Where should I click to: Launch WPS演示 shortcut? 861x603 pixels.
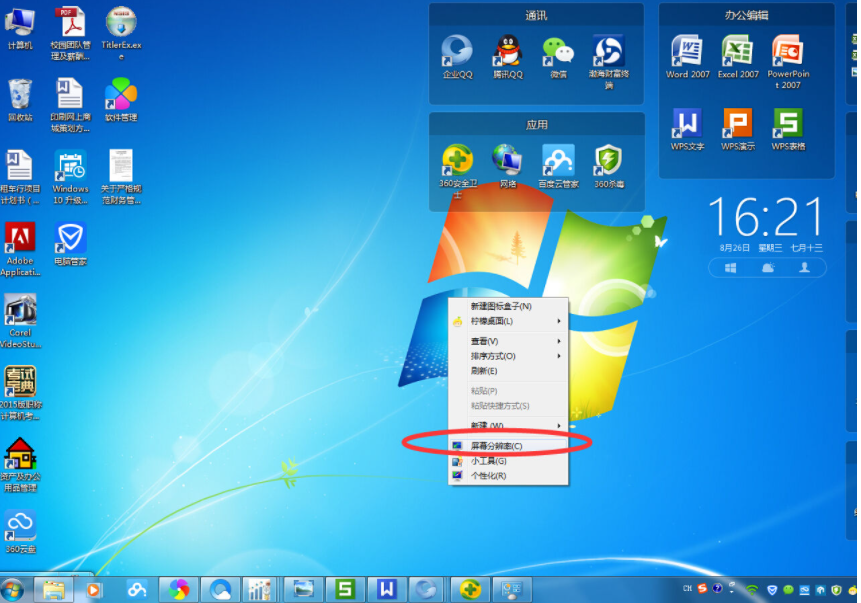pos(738,129)
